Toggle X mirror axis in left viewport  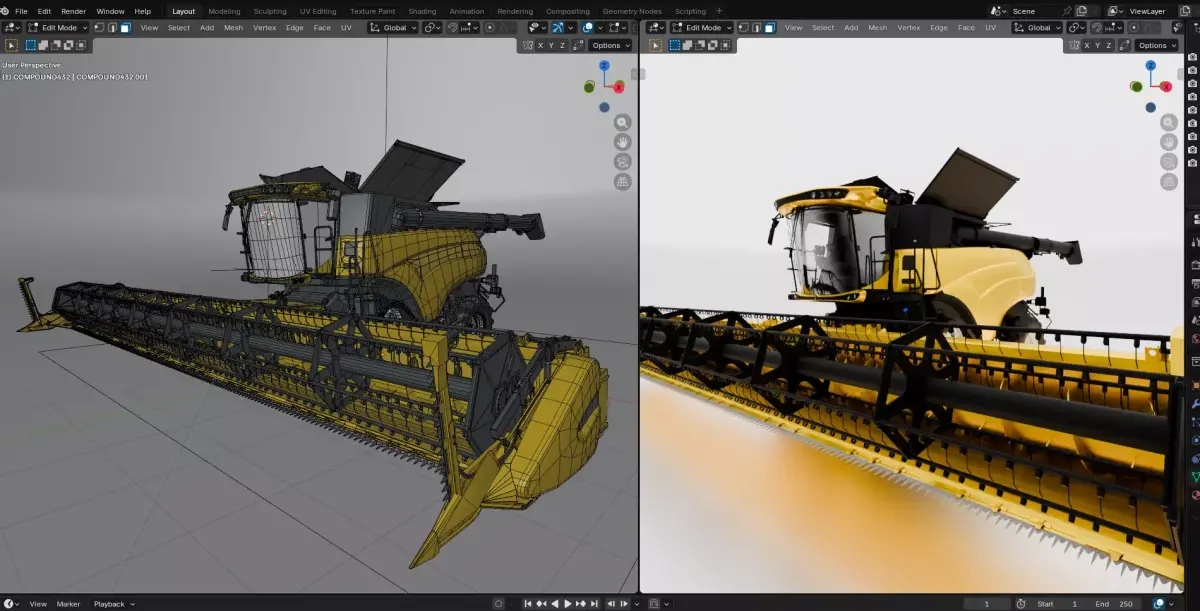point(541,45)
